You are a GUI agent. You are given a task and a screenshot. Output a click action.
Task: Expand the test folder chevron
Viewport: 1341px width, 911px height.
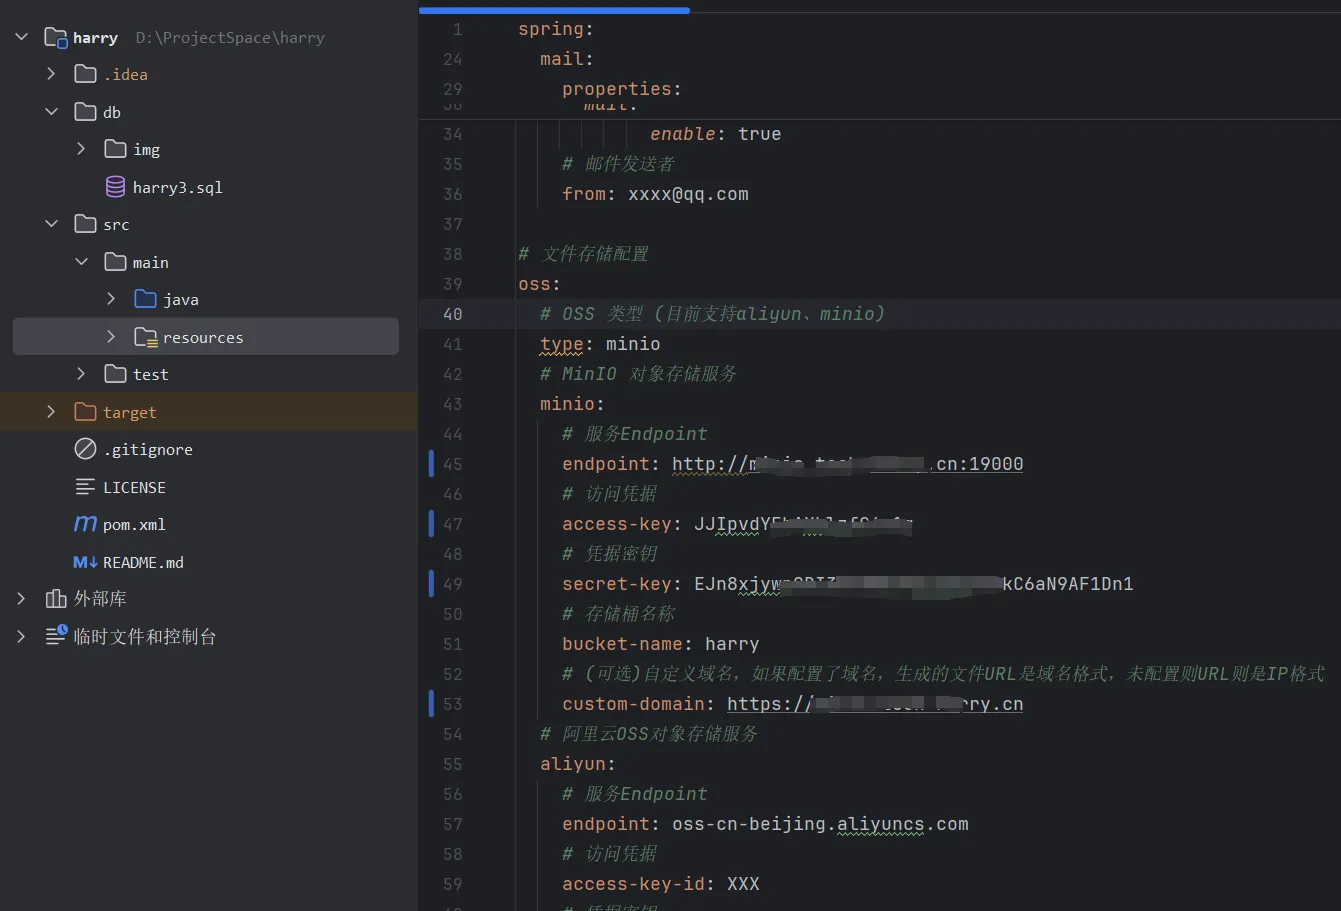pos(81,374)
